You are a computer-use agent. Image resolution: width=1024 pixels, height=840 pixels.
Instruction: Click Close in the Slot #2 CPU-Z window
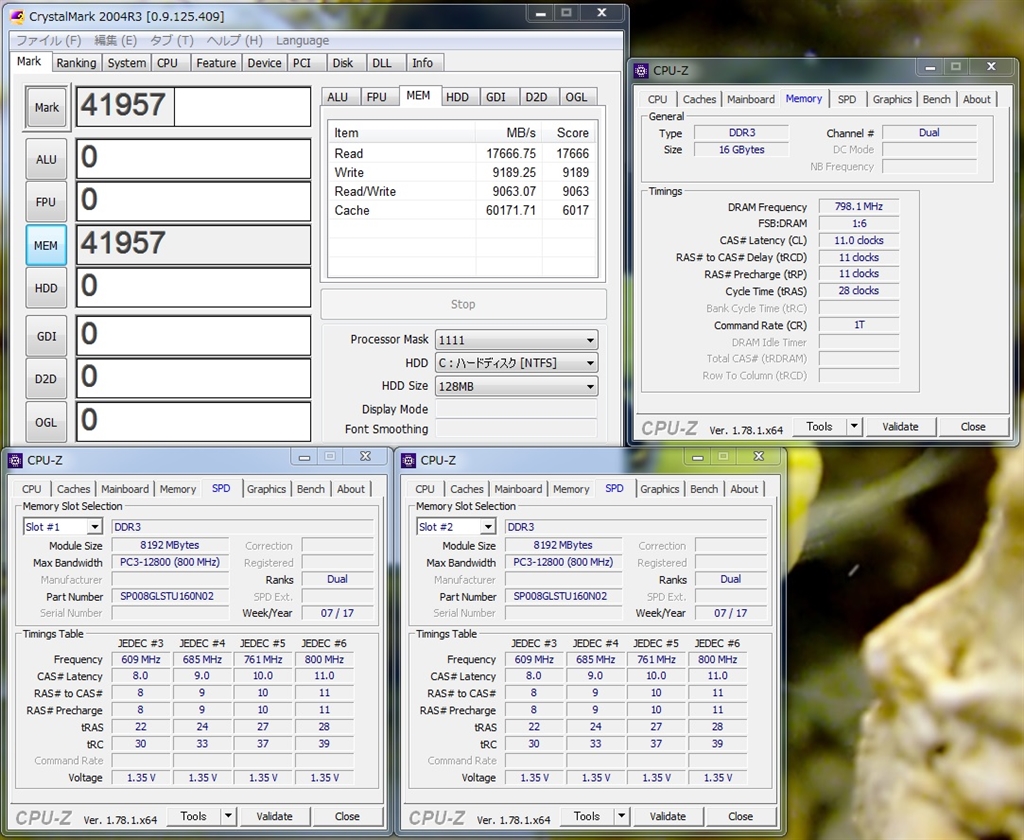point(741,816)
